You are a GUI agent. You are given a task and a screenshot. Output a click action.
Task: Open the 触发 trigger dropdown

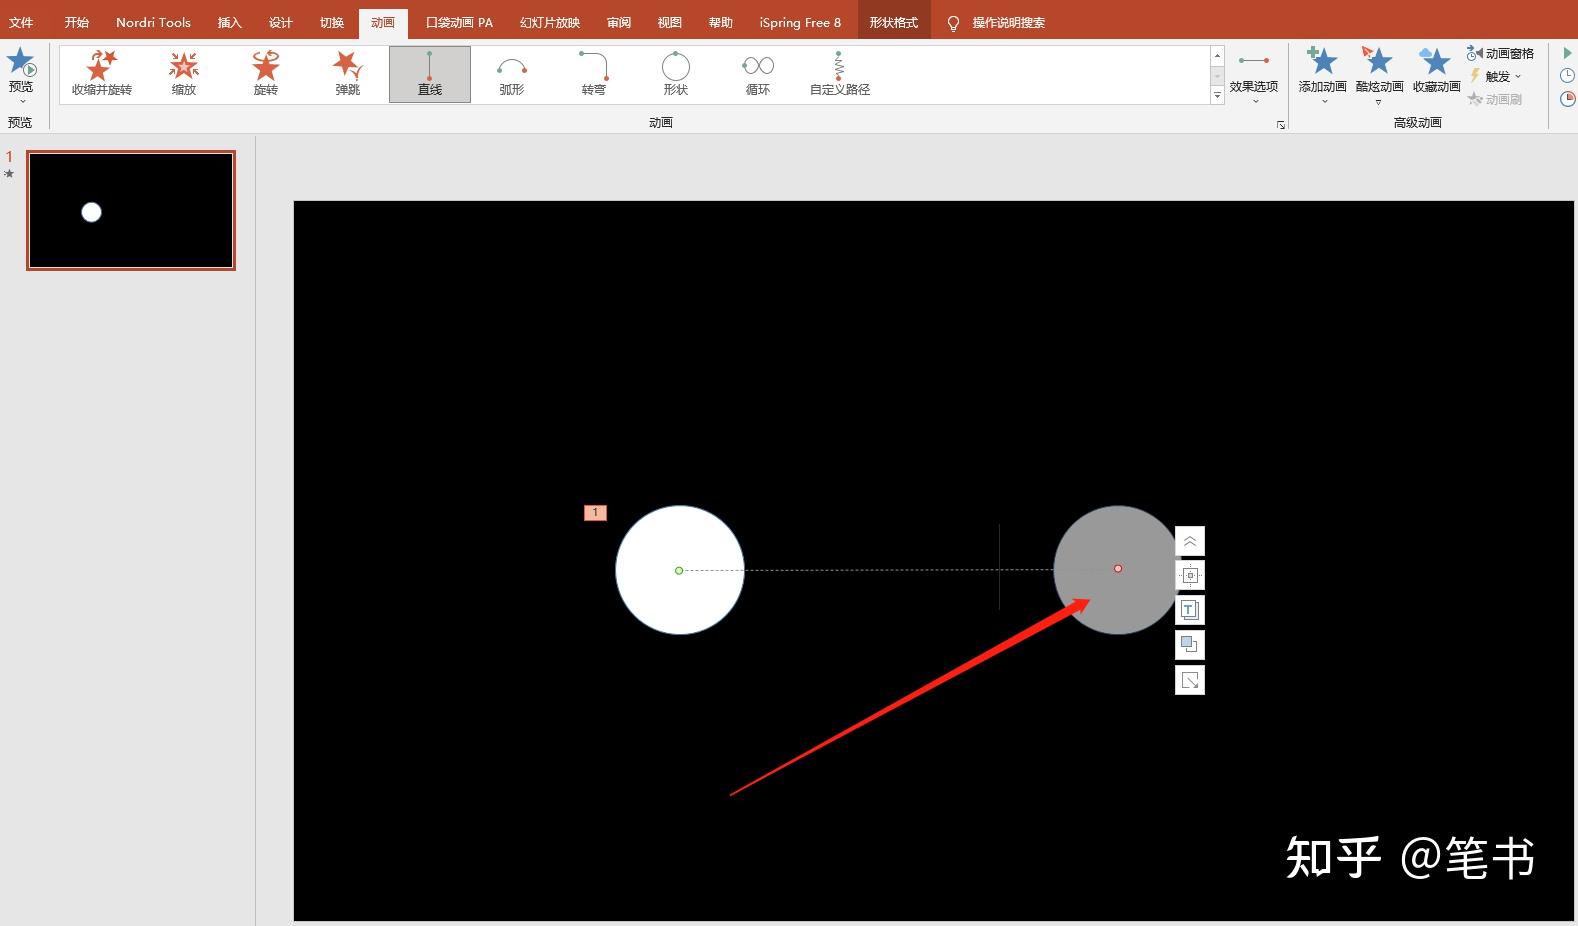pyautogui.click(x=1496, y=76)
